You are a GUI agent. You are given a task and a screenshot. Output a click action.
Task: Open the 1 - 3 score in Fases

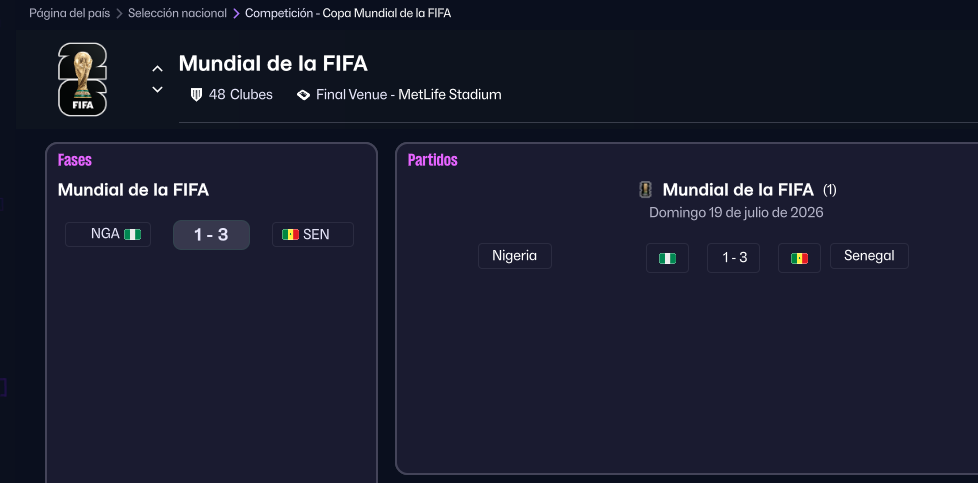click(x=211, y=235)
